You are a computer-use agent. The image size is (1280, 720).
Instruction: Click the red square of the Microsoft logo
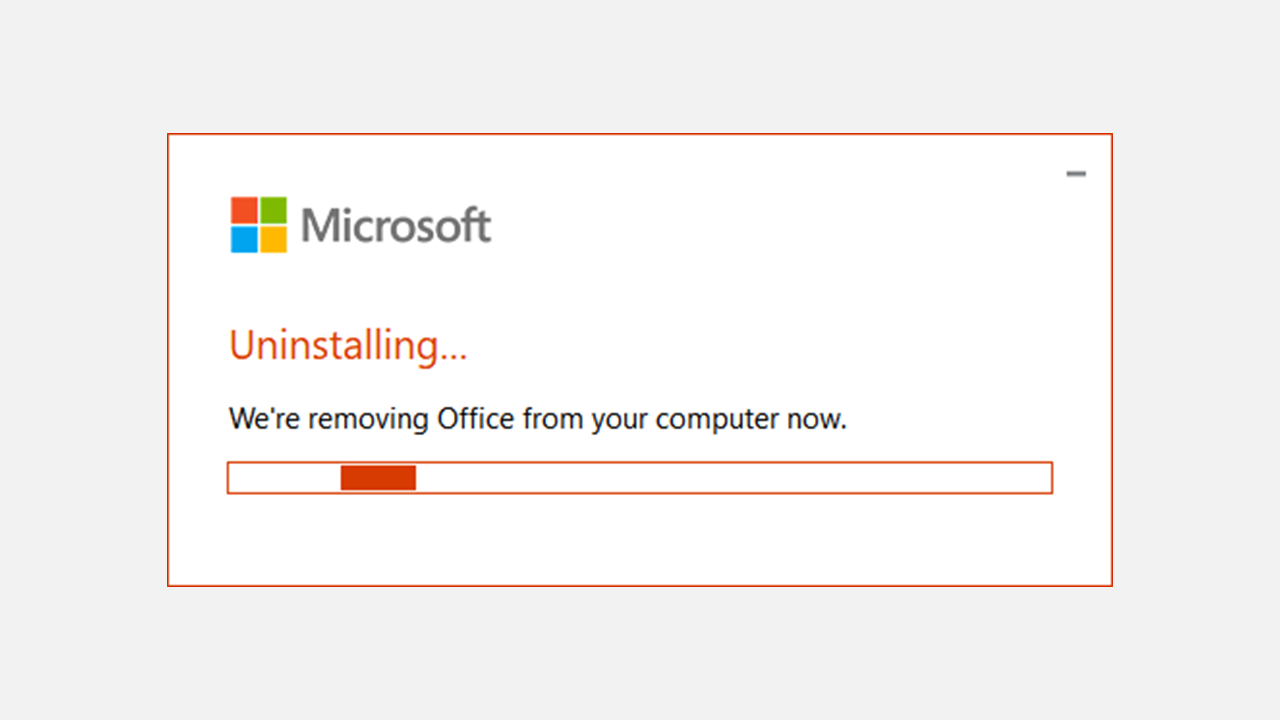244,210
